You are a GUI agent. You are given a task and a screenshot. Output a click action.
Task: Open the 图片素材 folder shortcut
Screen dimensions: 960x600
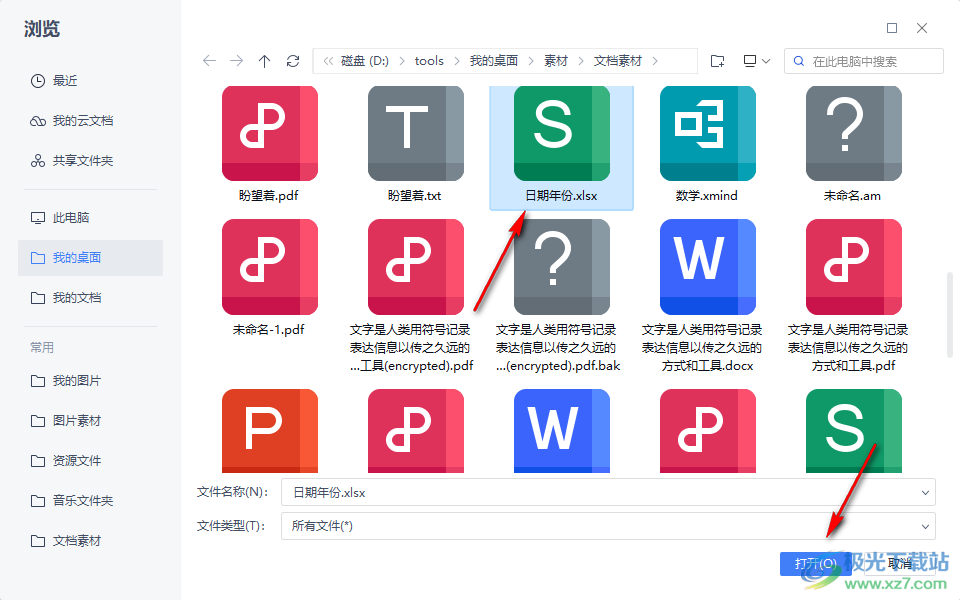tap(91, 421)
